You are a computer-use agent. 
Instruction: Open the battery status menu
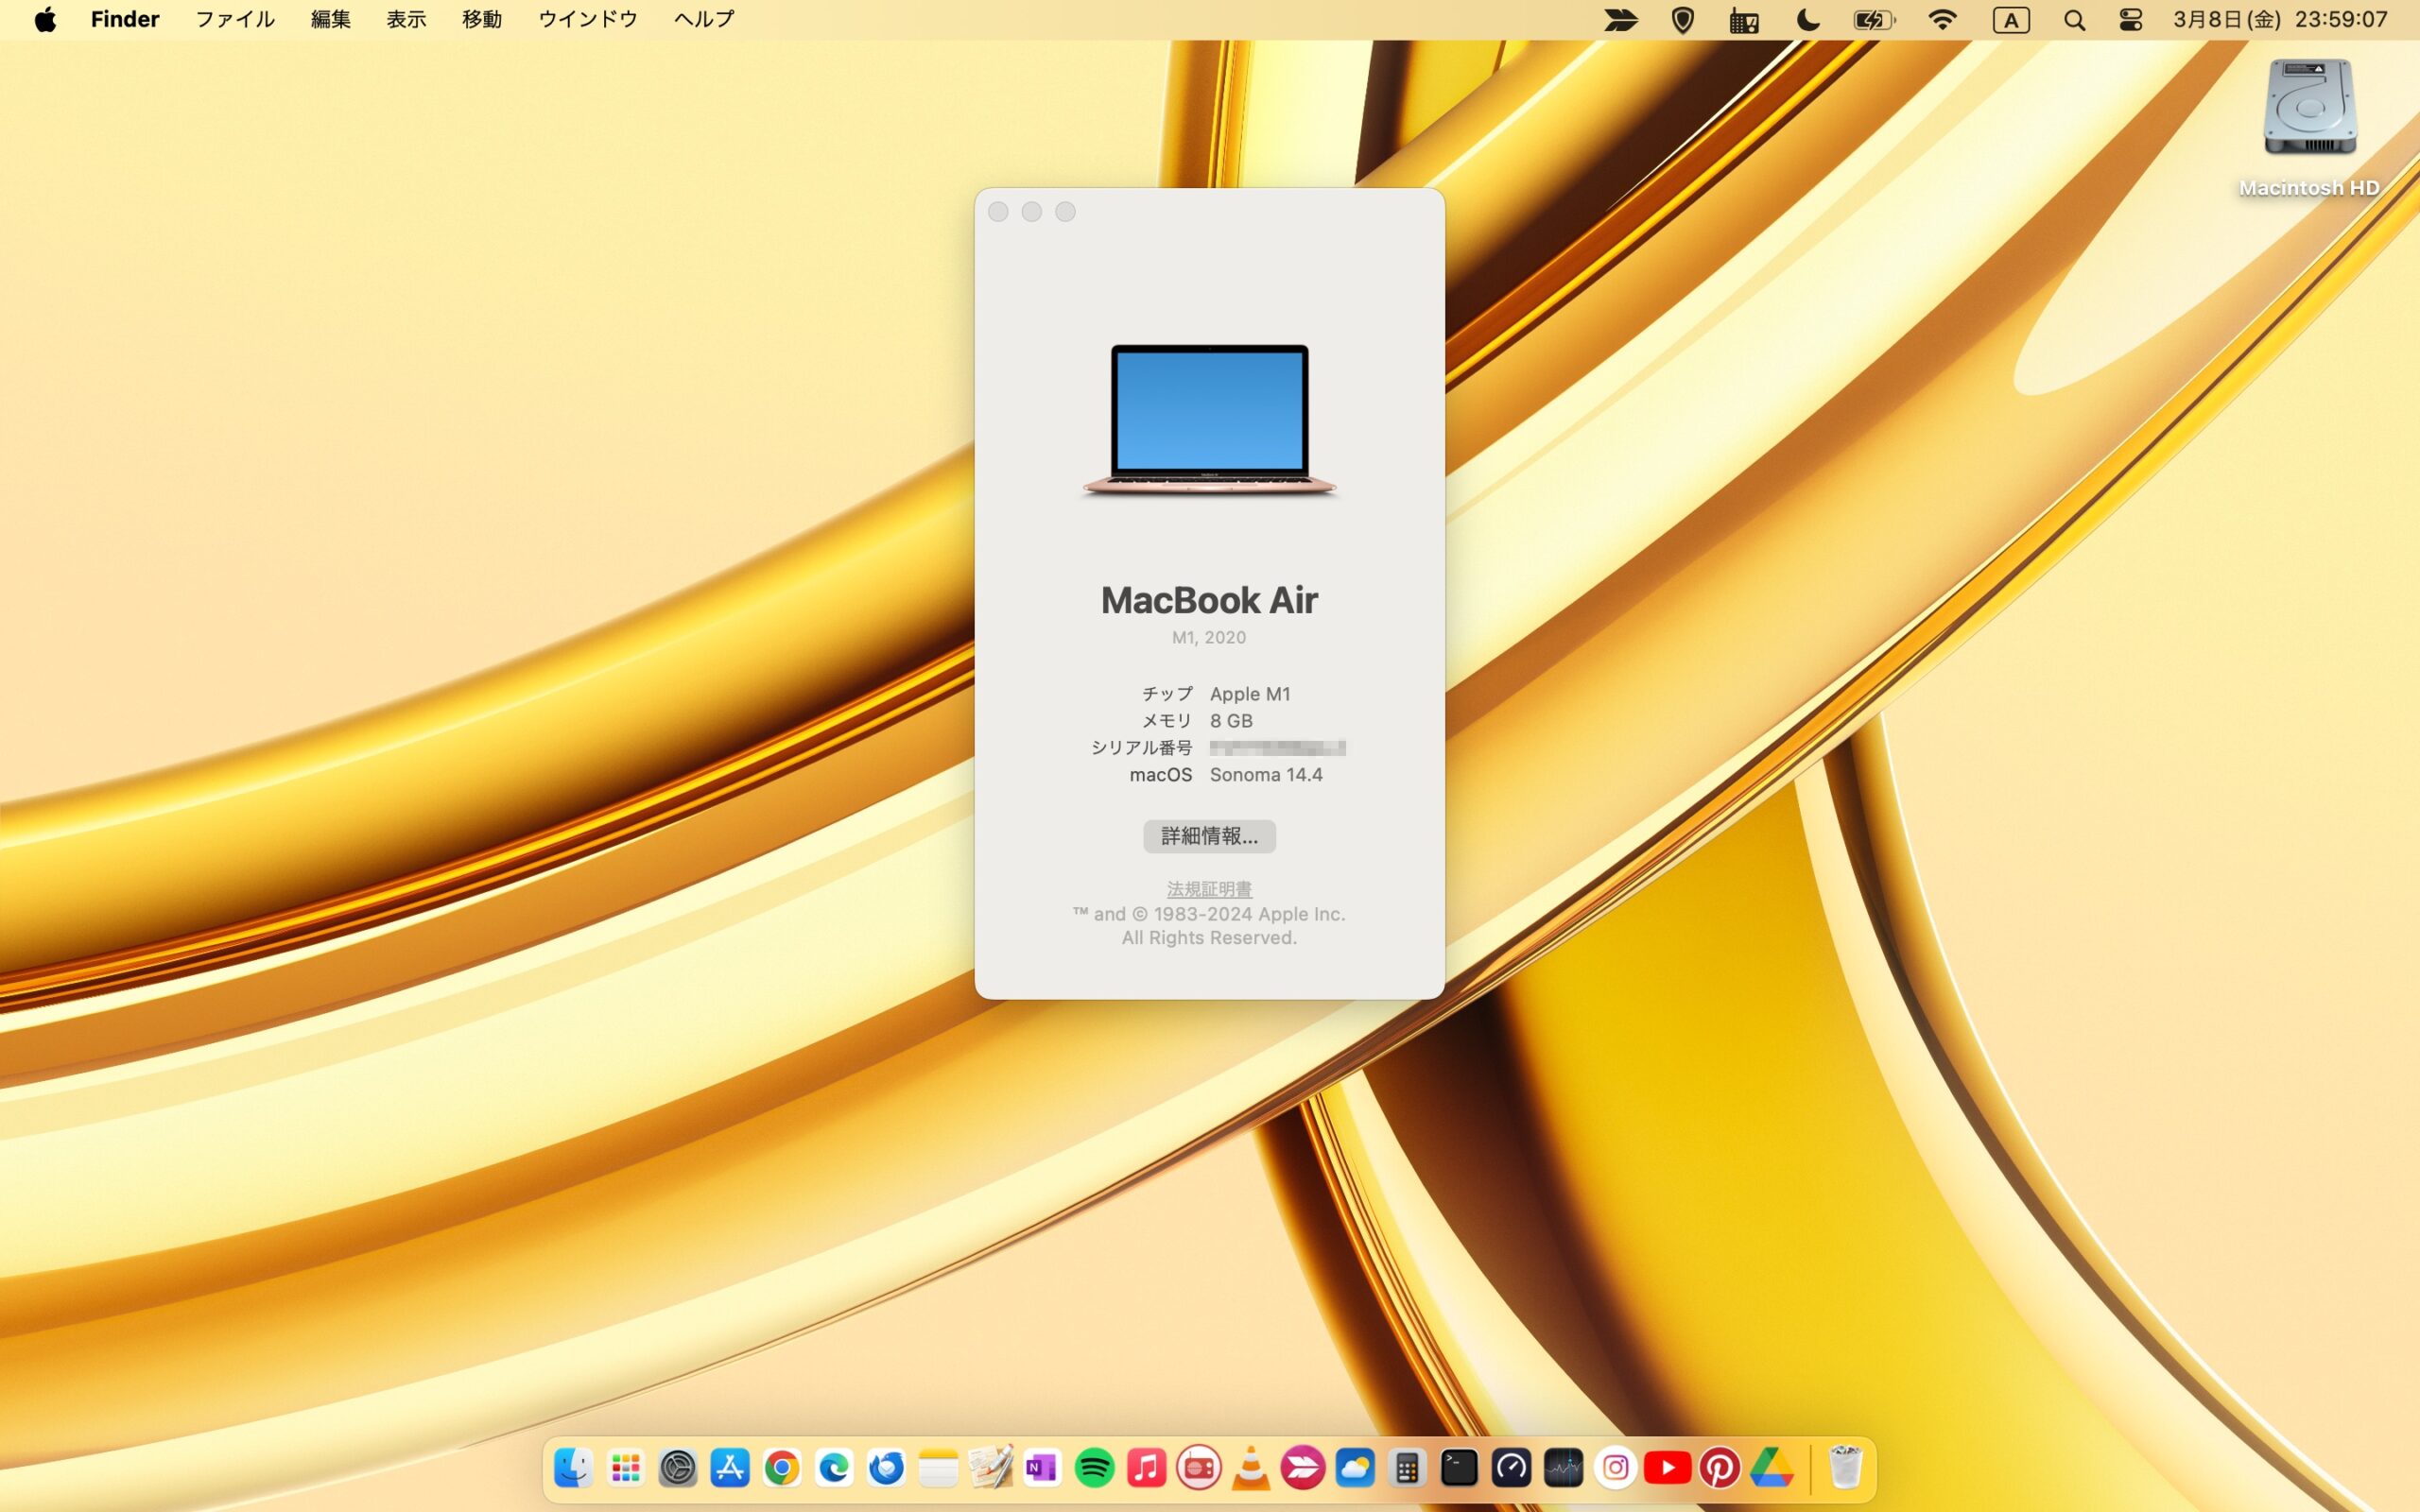1873,20
